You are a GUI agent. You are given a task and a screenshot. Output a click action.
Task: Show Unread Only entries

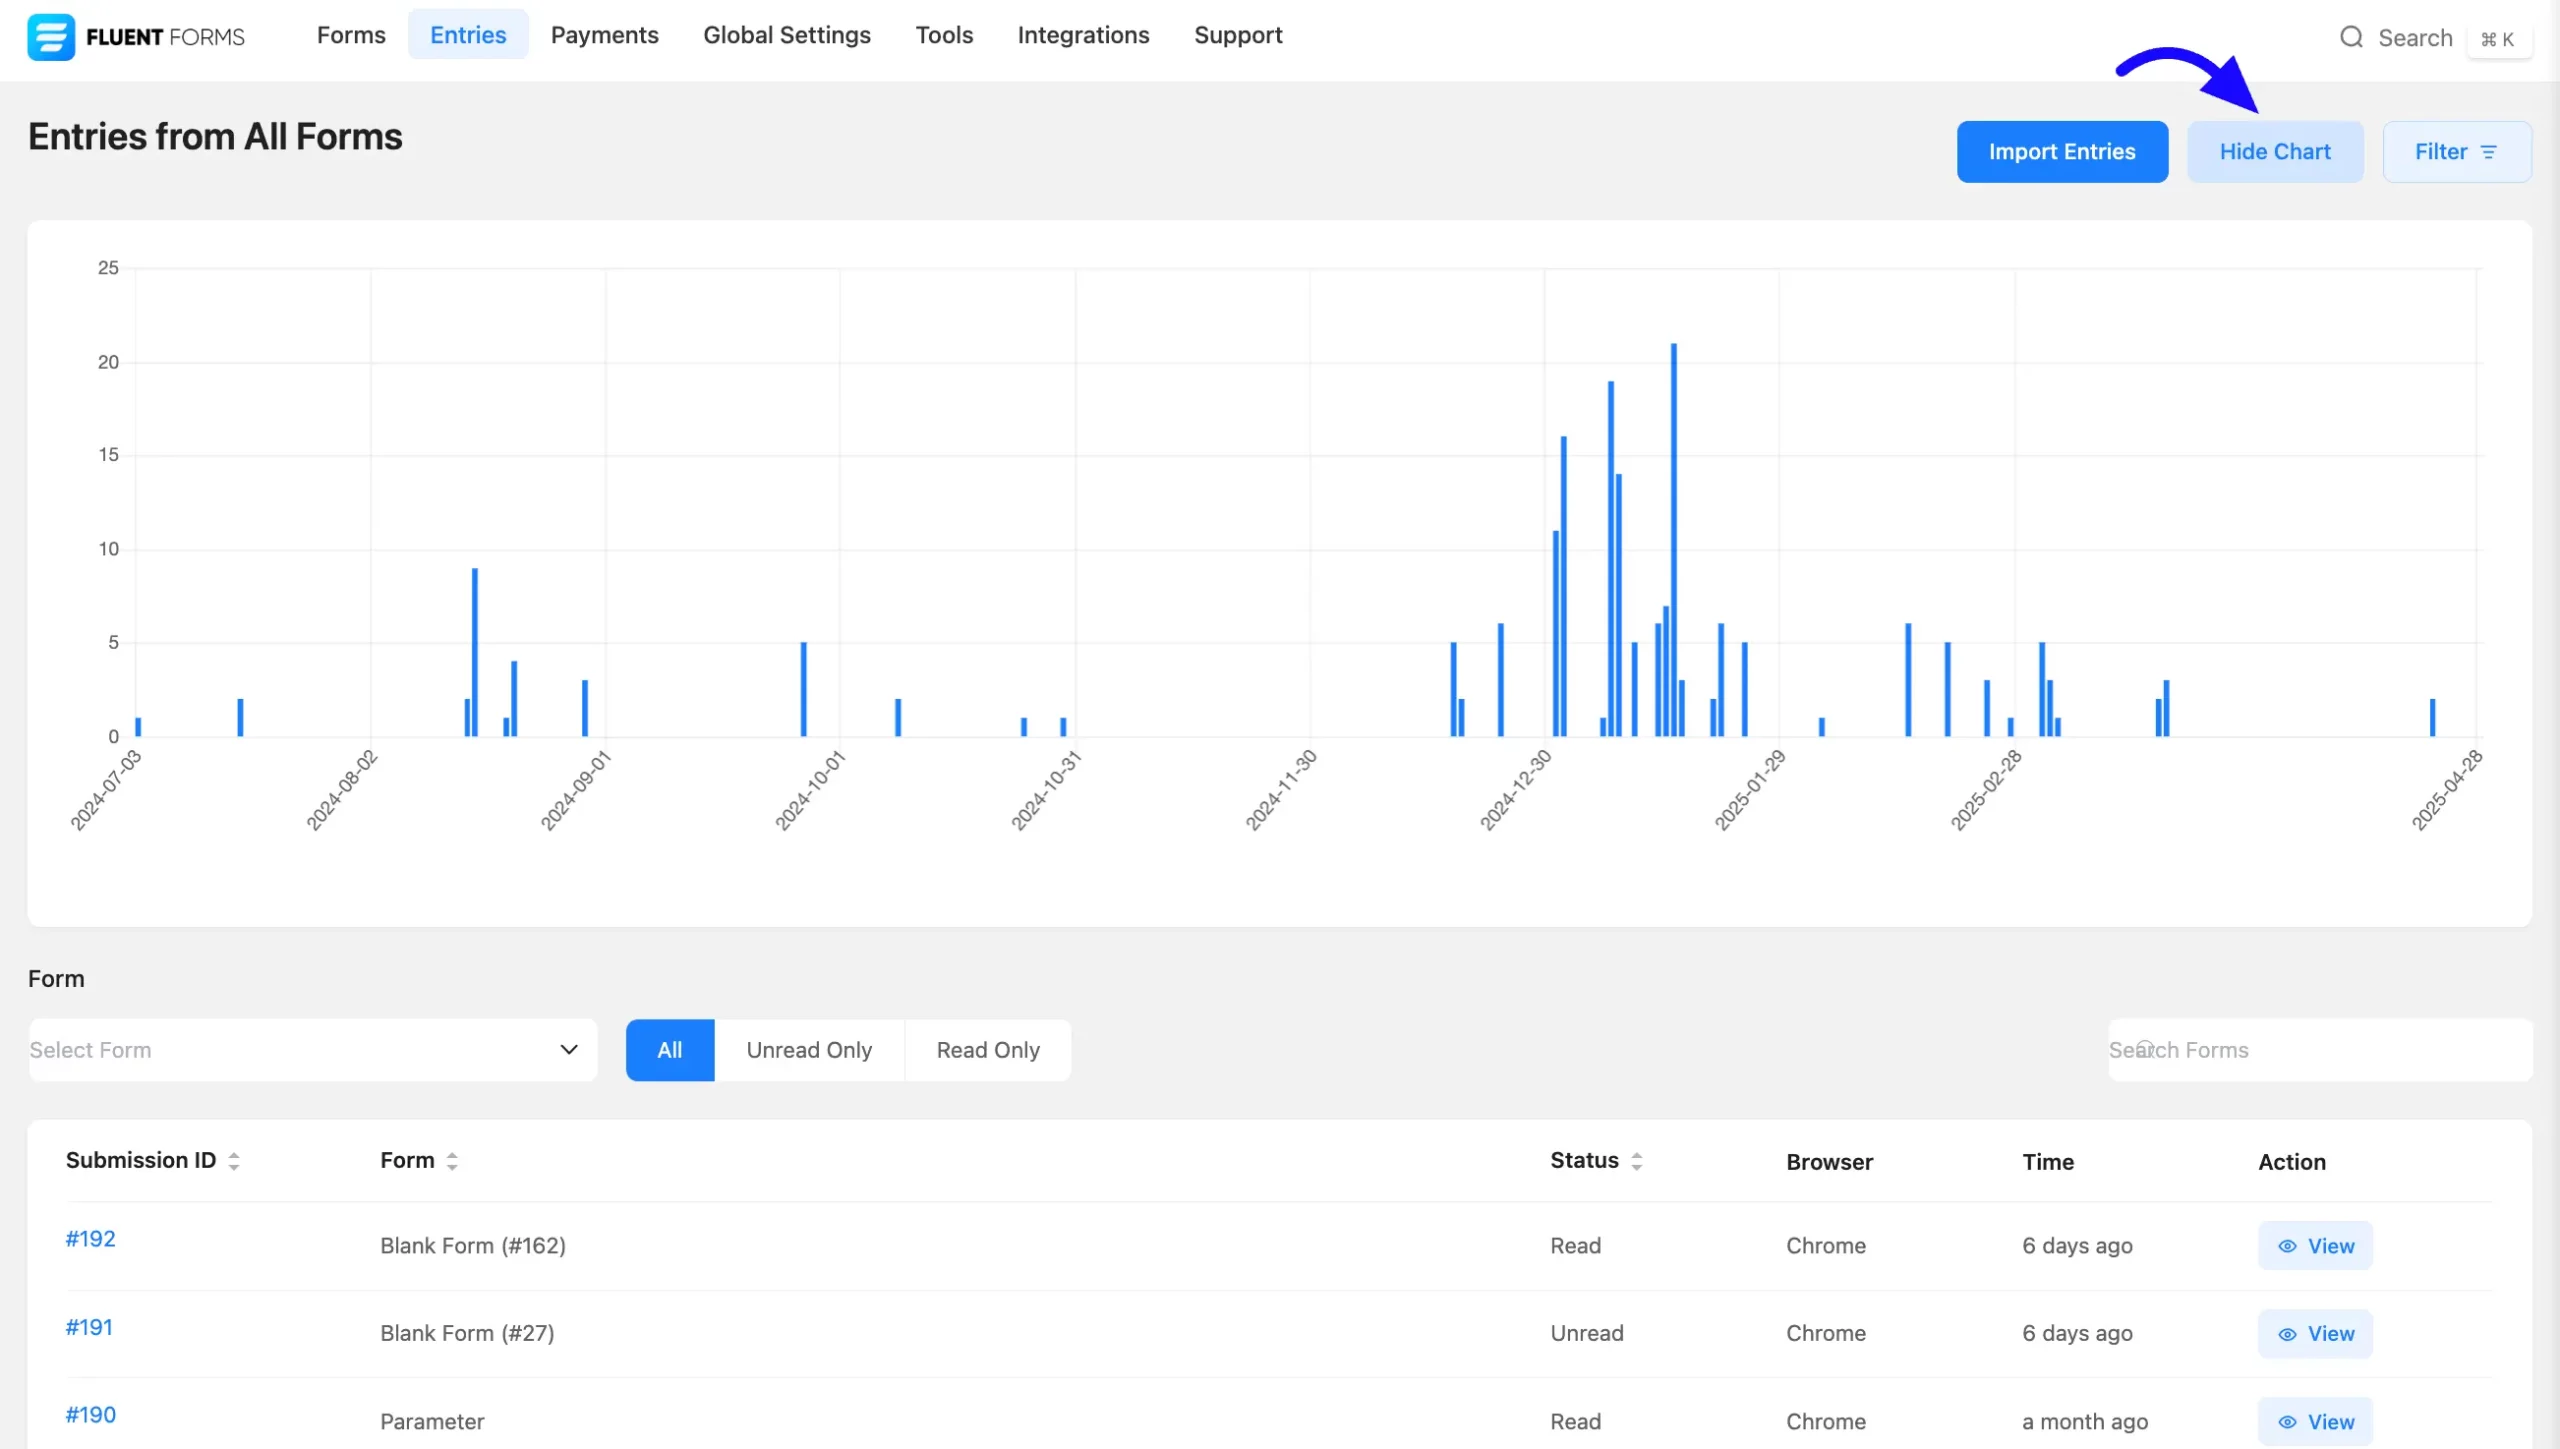(x=809, y=1050)
